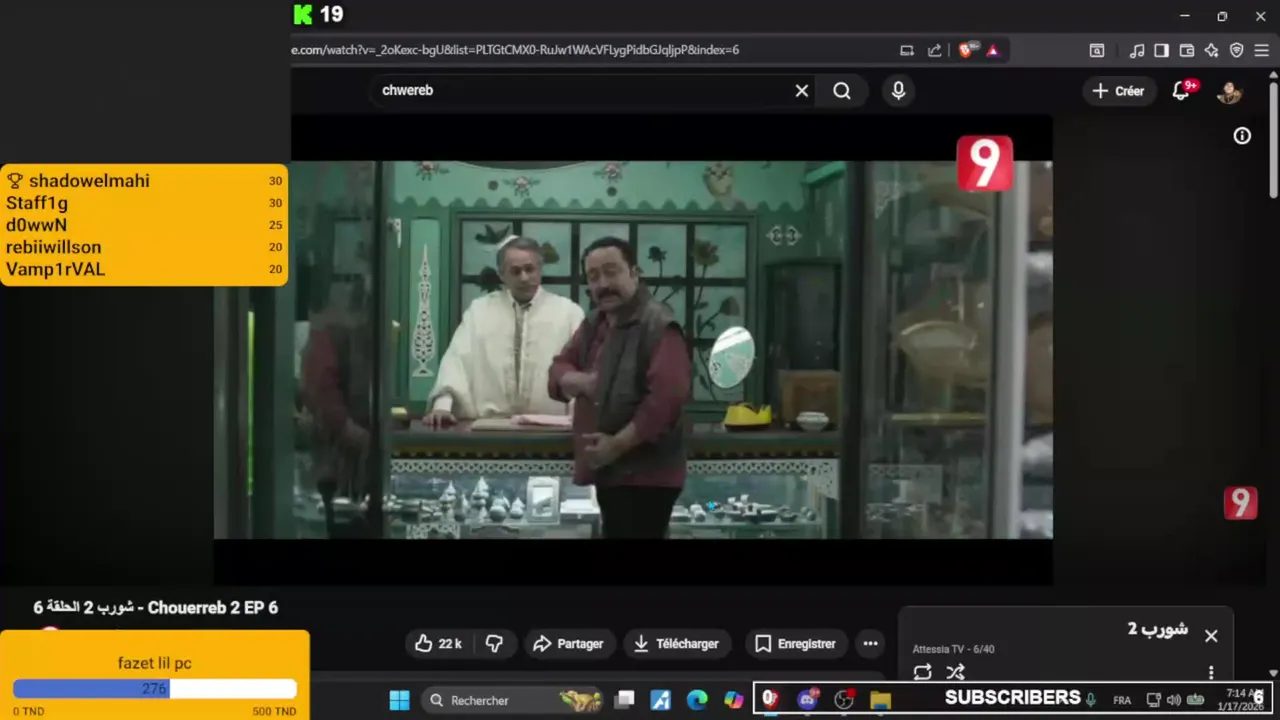Close the شورب 2 playlist panel

pyautogui.click(x=1211, y=636)
